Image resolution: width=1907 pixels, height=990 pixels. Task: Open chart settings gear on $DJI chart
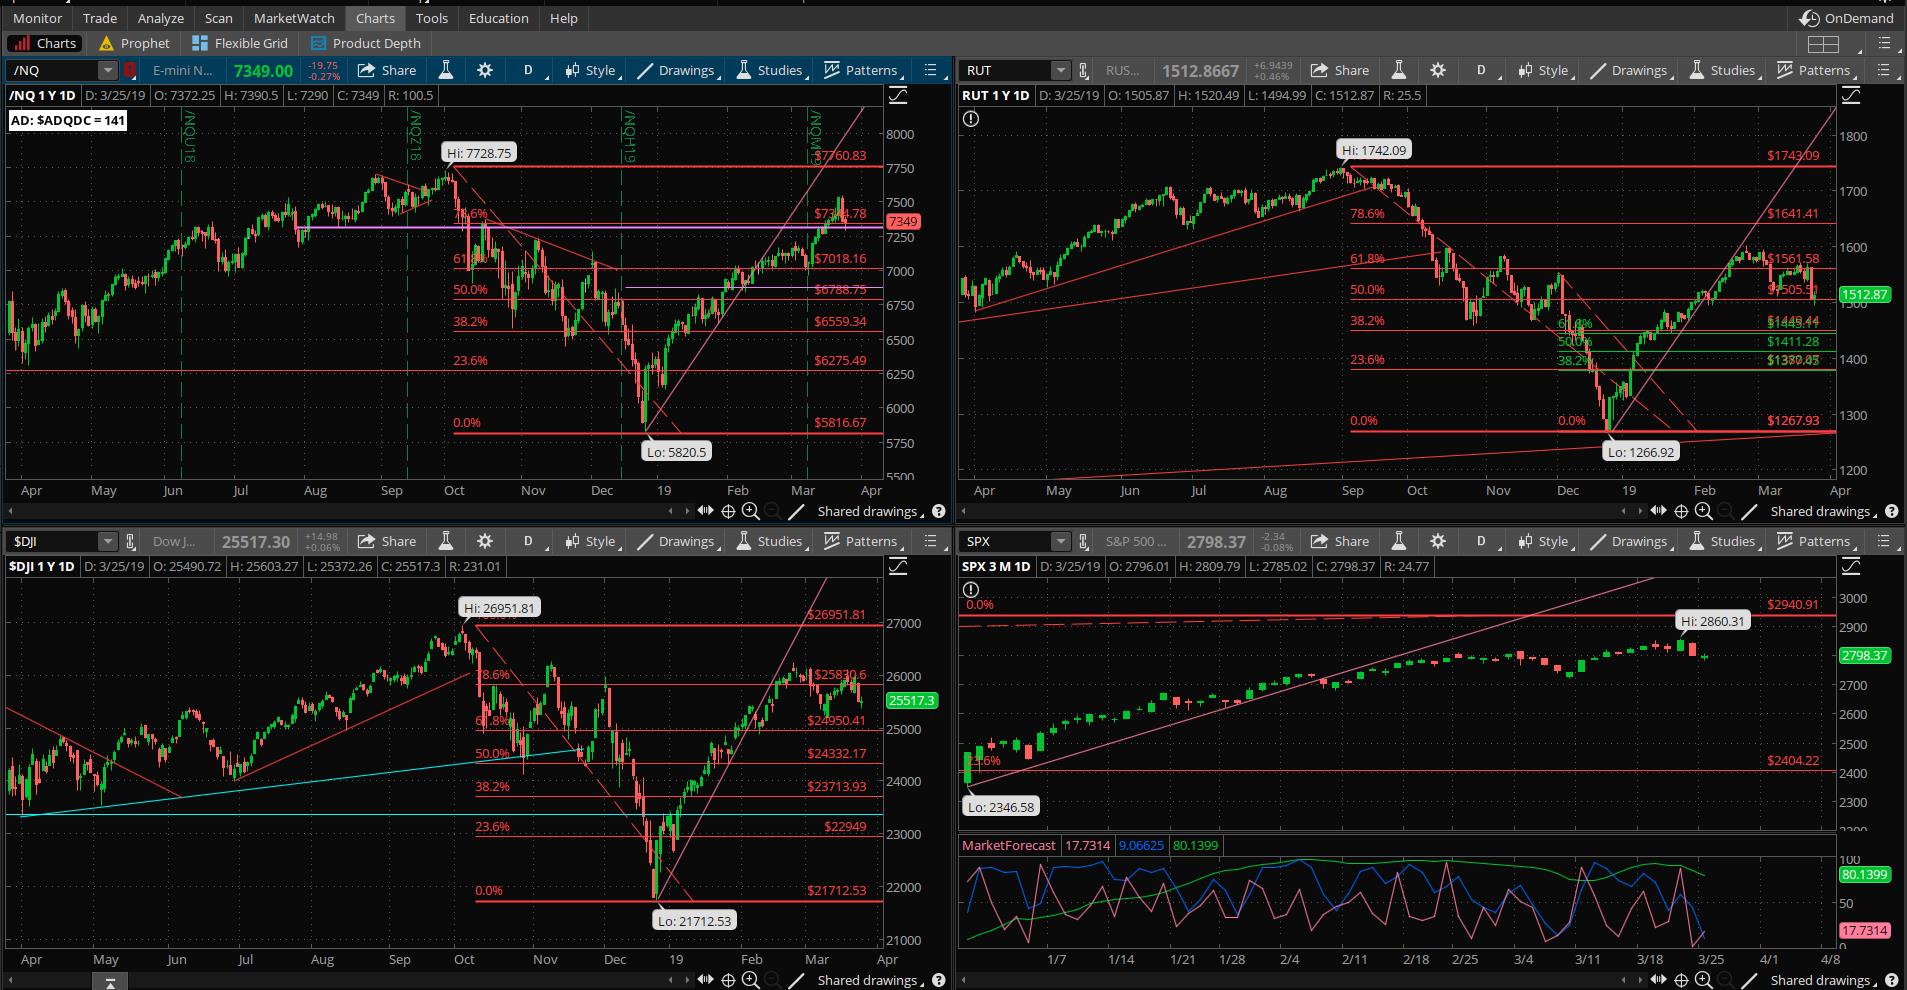[x=485, y=541]
